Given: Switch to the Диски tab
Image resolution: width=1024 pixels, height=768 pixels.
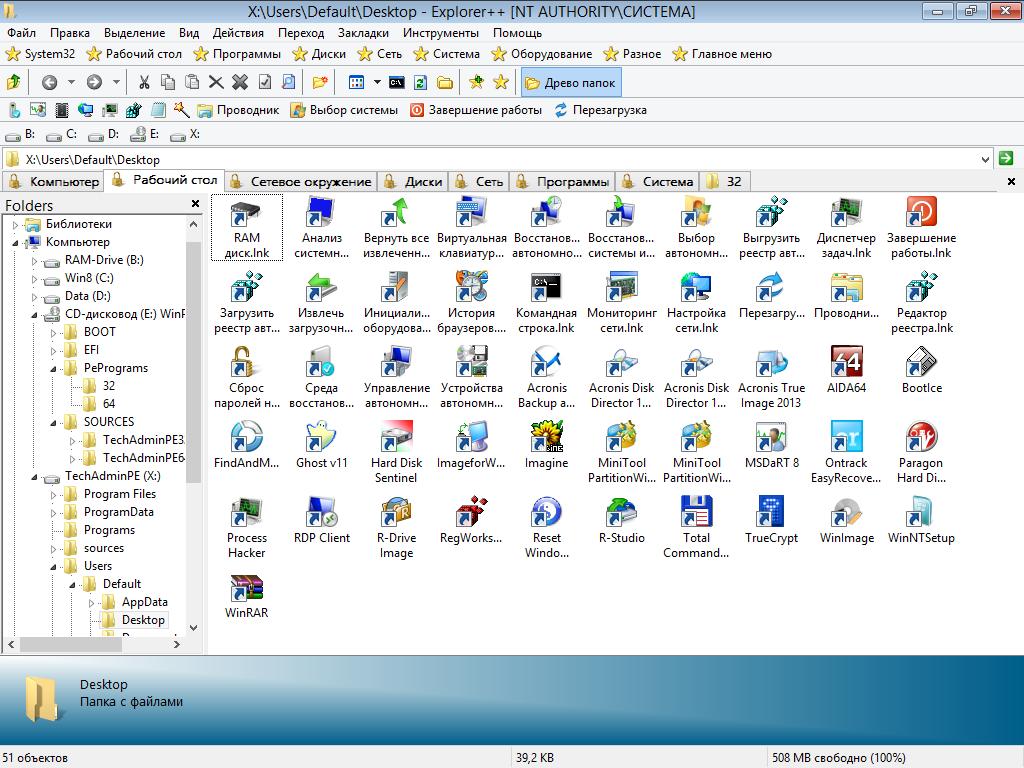Looking at the screenshot, I should [414, 182].
